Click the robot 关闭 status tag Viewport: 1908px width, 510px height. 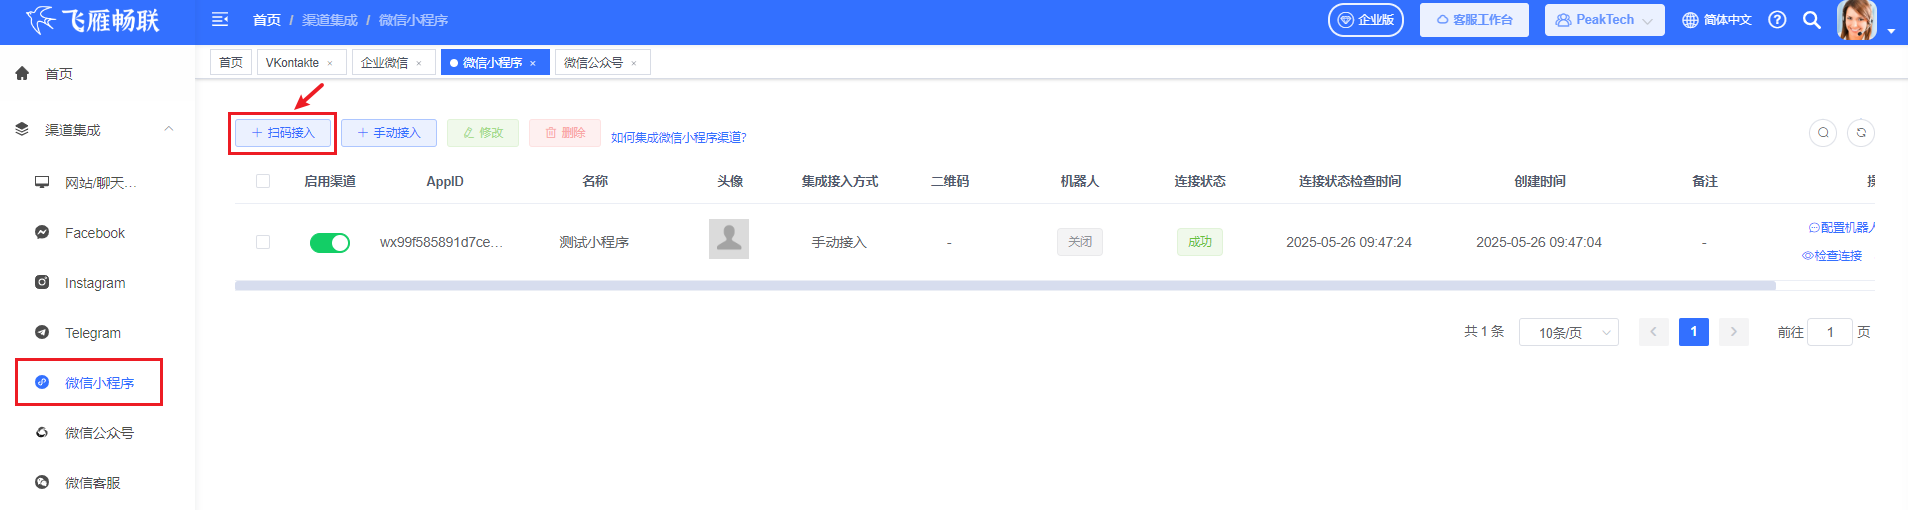pos(1080,242)
